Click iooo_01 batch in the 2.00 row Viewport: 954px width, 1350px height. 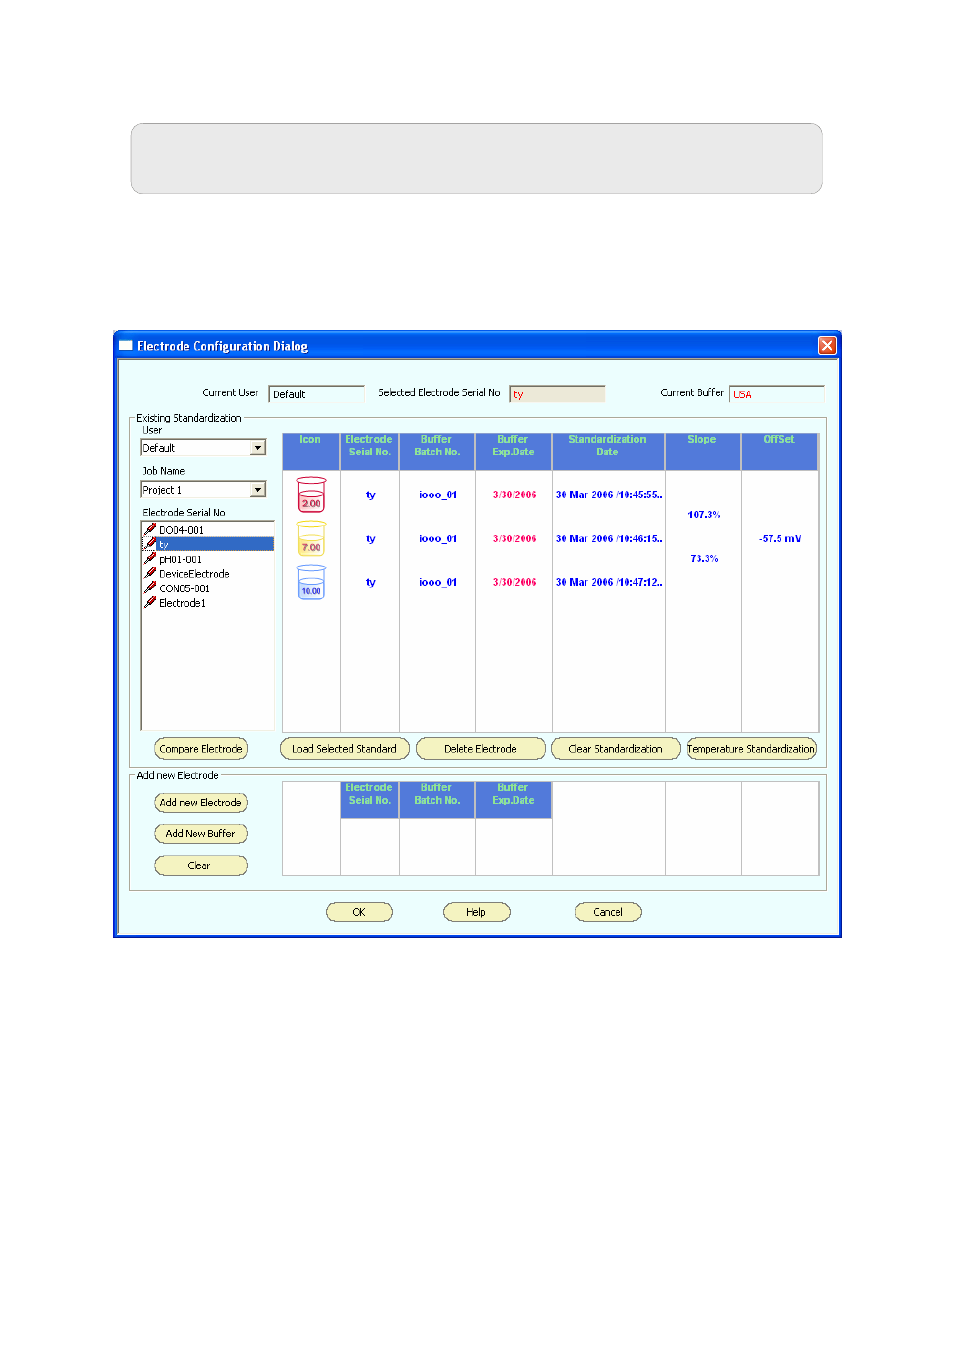[x=438, y=495]
